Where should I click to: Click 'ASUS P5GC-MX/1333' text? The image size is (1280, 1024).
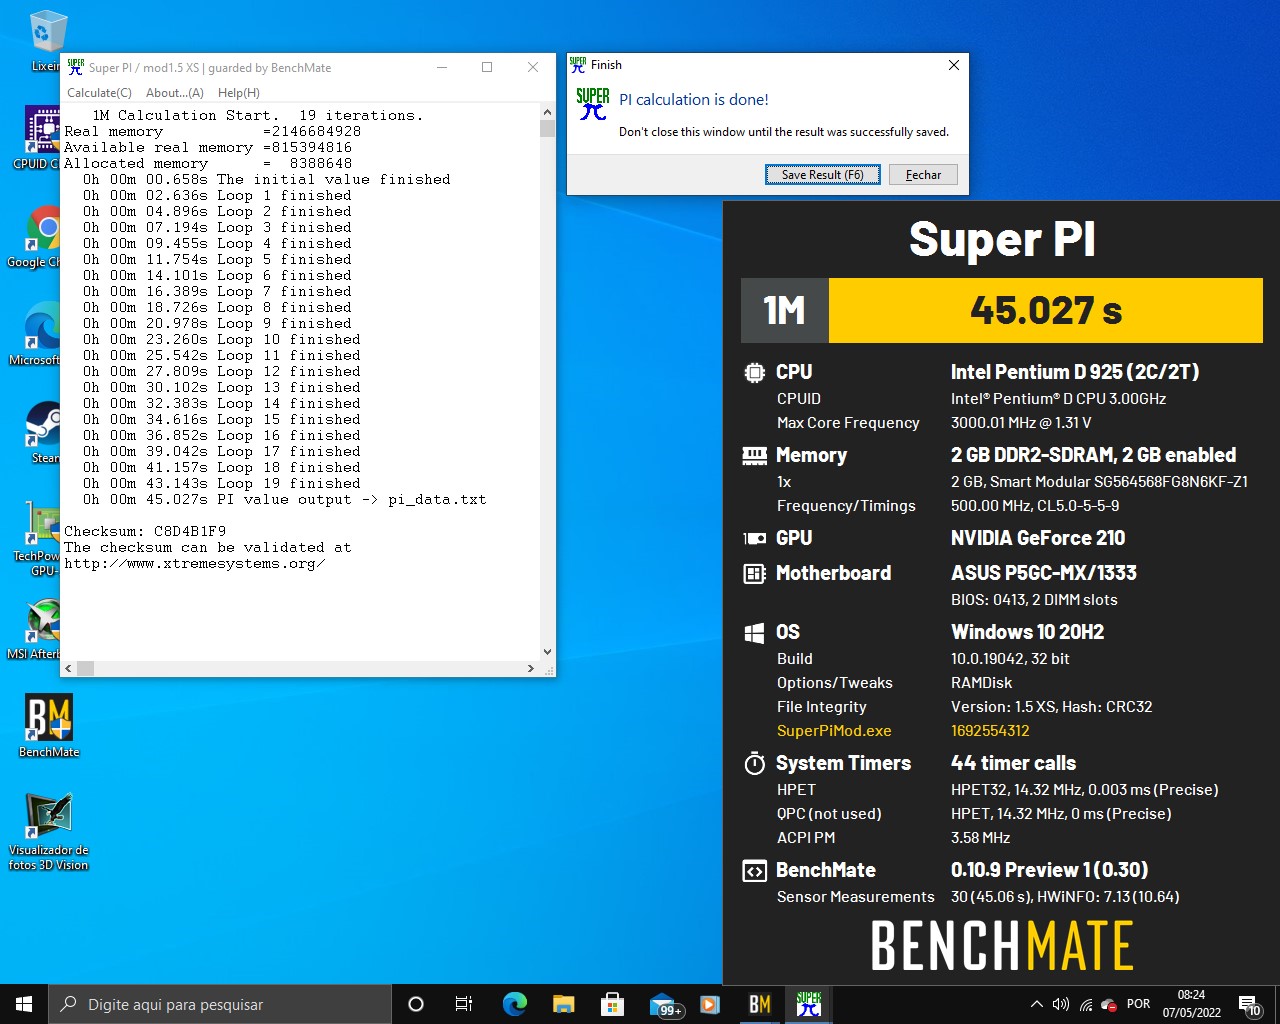[x=1044, y=573]
